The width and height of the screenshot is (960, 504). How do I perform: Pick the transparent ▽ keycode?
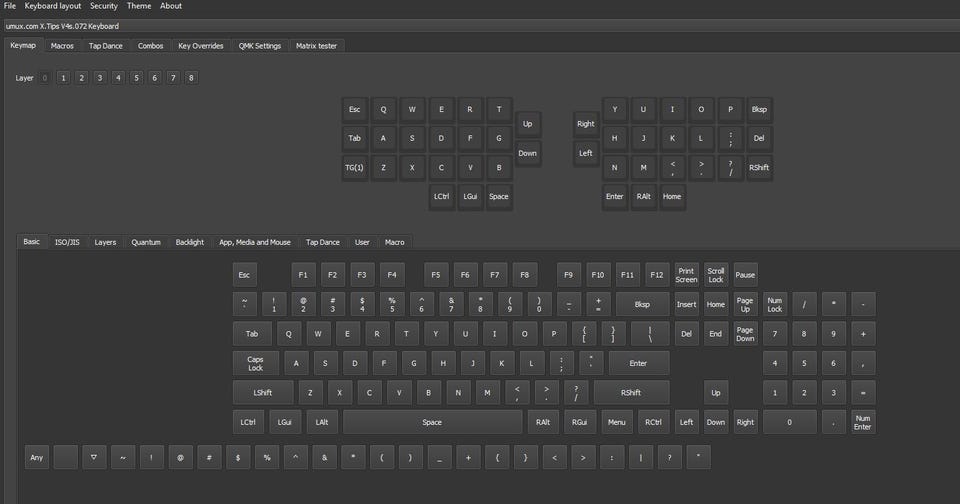point(94,457)
